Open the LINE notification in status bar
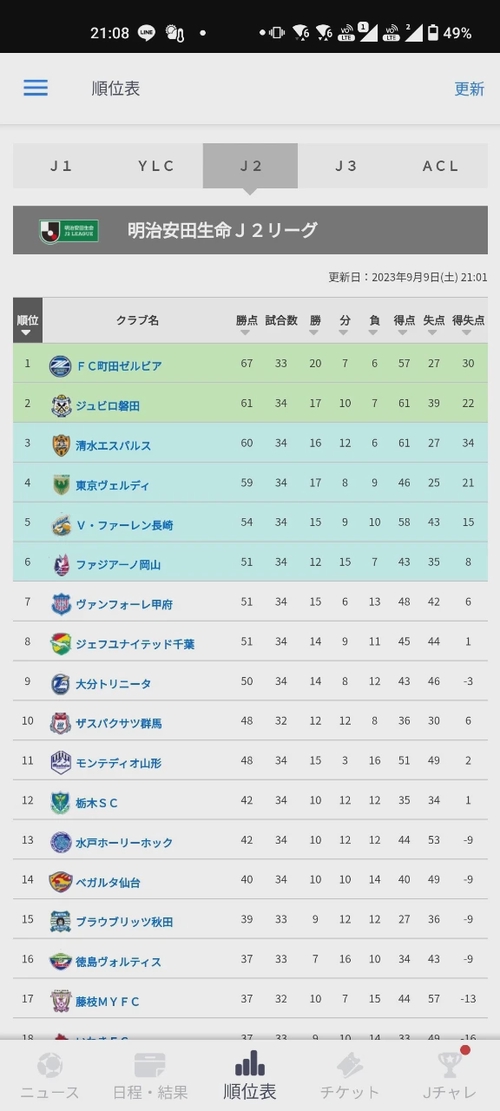Screen dimensions: 500x1111 pos(147,33)
